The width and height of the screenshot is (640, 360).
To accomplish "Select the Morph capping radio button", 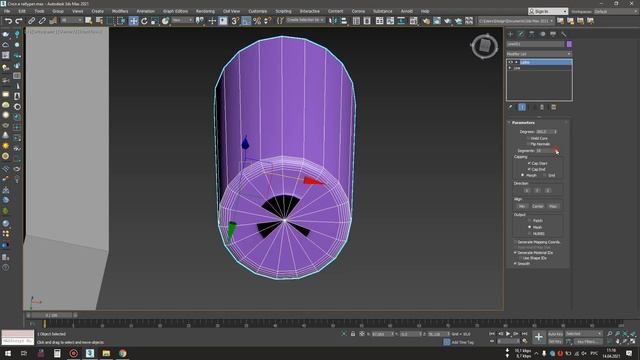I will (x=522, y=176).
